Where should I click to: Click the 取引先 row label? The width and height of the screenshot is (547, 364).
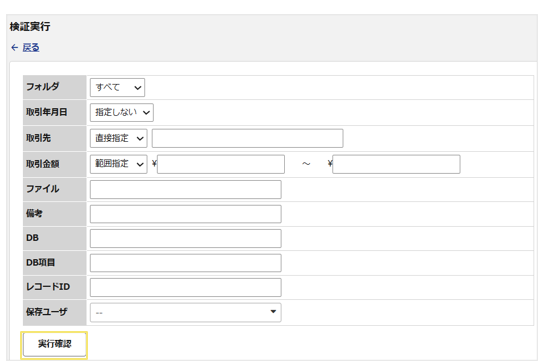[38, 138]
